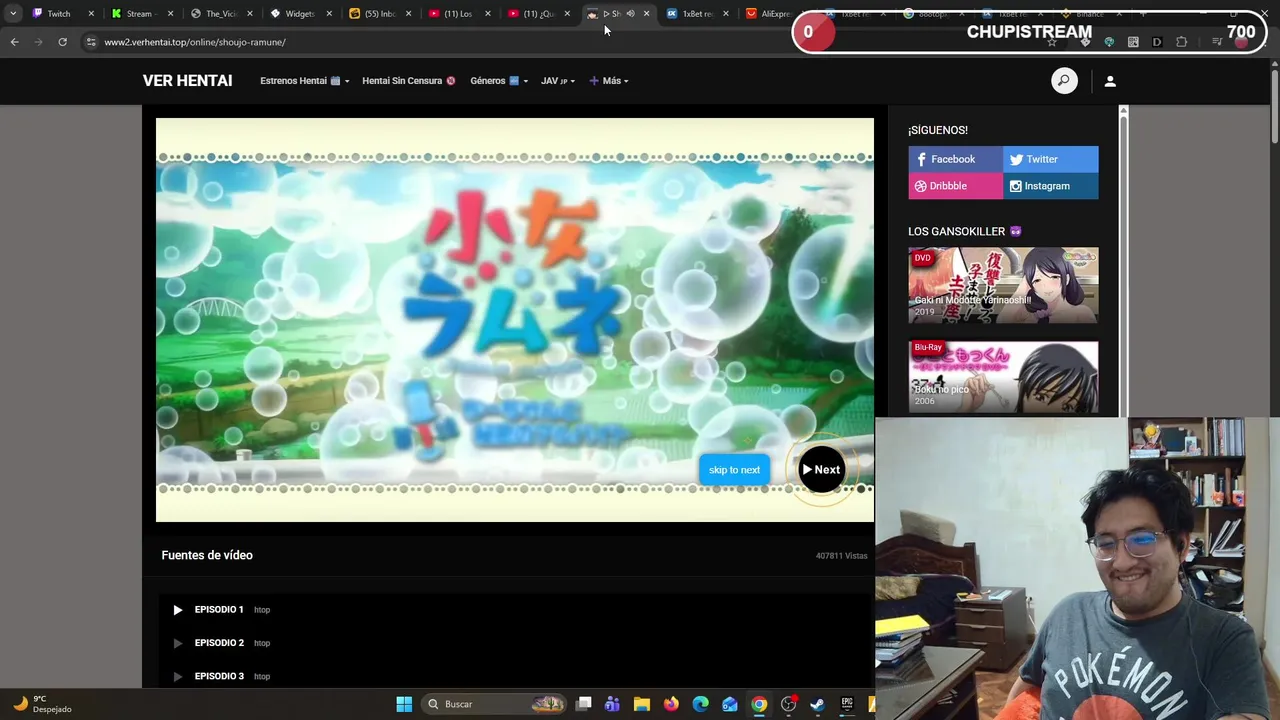This screenshot has height=720, width=1280.
Task: Open the Widgets browser tab
Action: point(299,14)
